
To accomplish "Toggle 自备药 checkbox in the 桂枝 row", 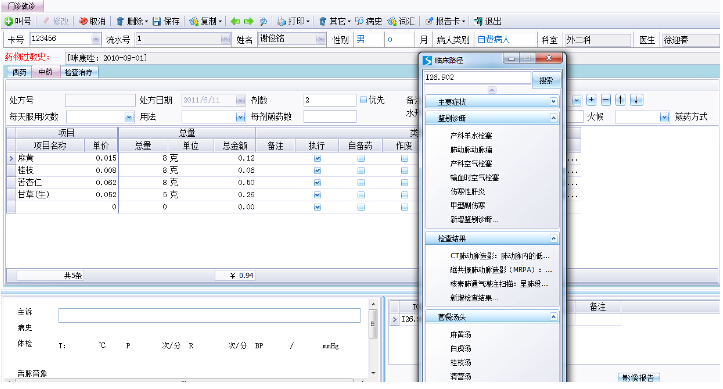I will (x=361, y=171).
